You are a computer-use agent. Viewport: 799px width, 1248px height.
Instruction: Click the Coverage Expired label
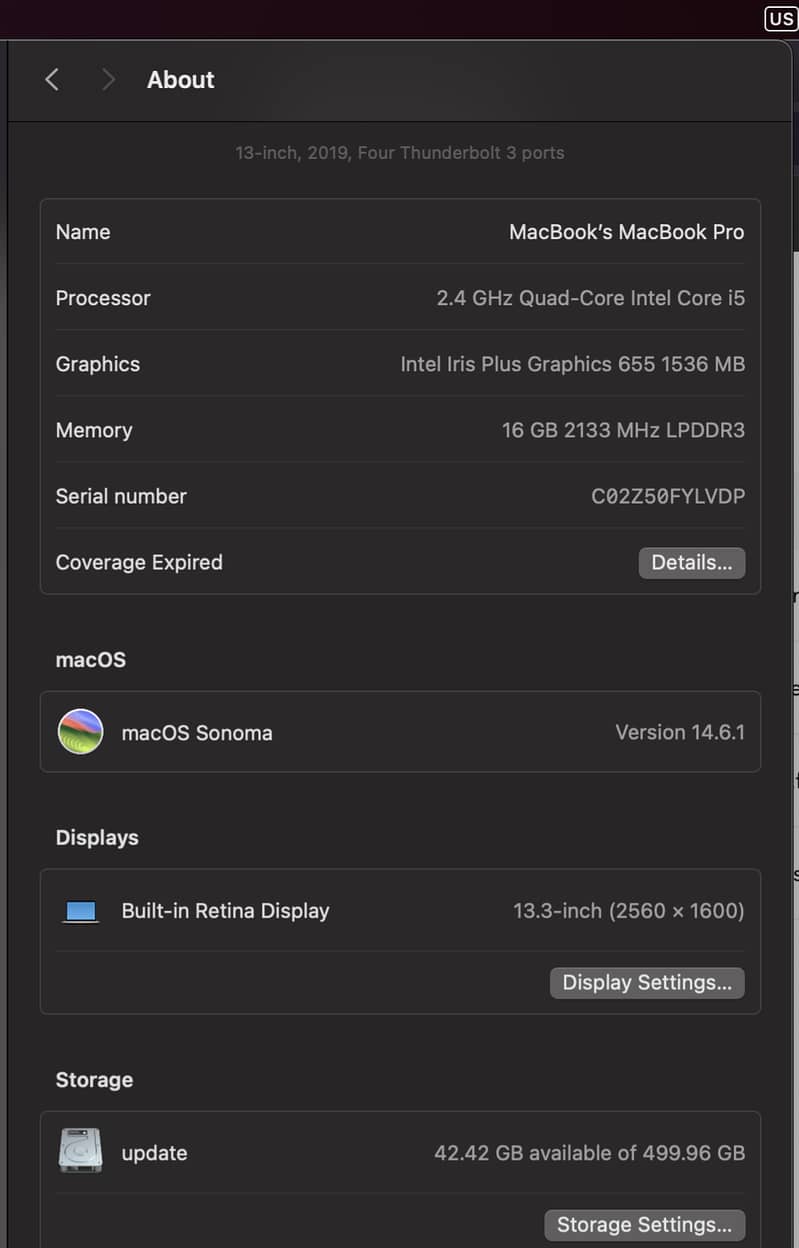tap(139, 562)
